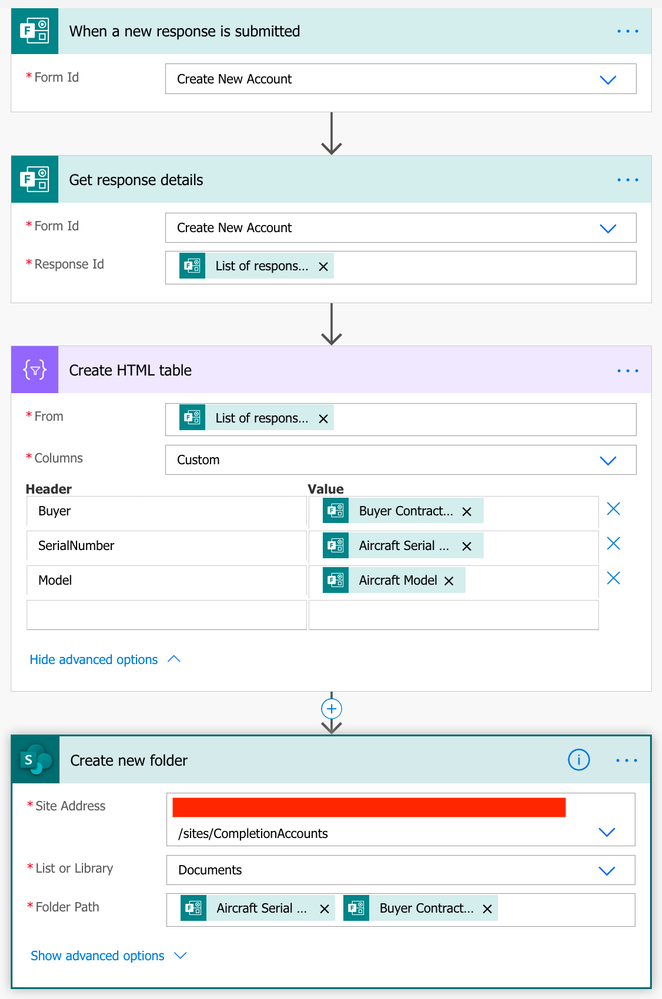Remove List of responses token from Response Id
The image size is (662, 999).
coord(323,266)
